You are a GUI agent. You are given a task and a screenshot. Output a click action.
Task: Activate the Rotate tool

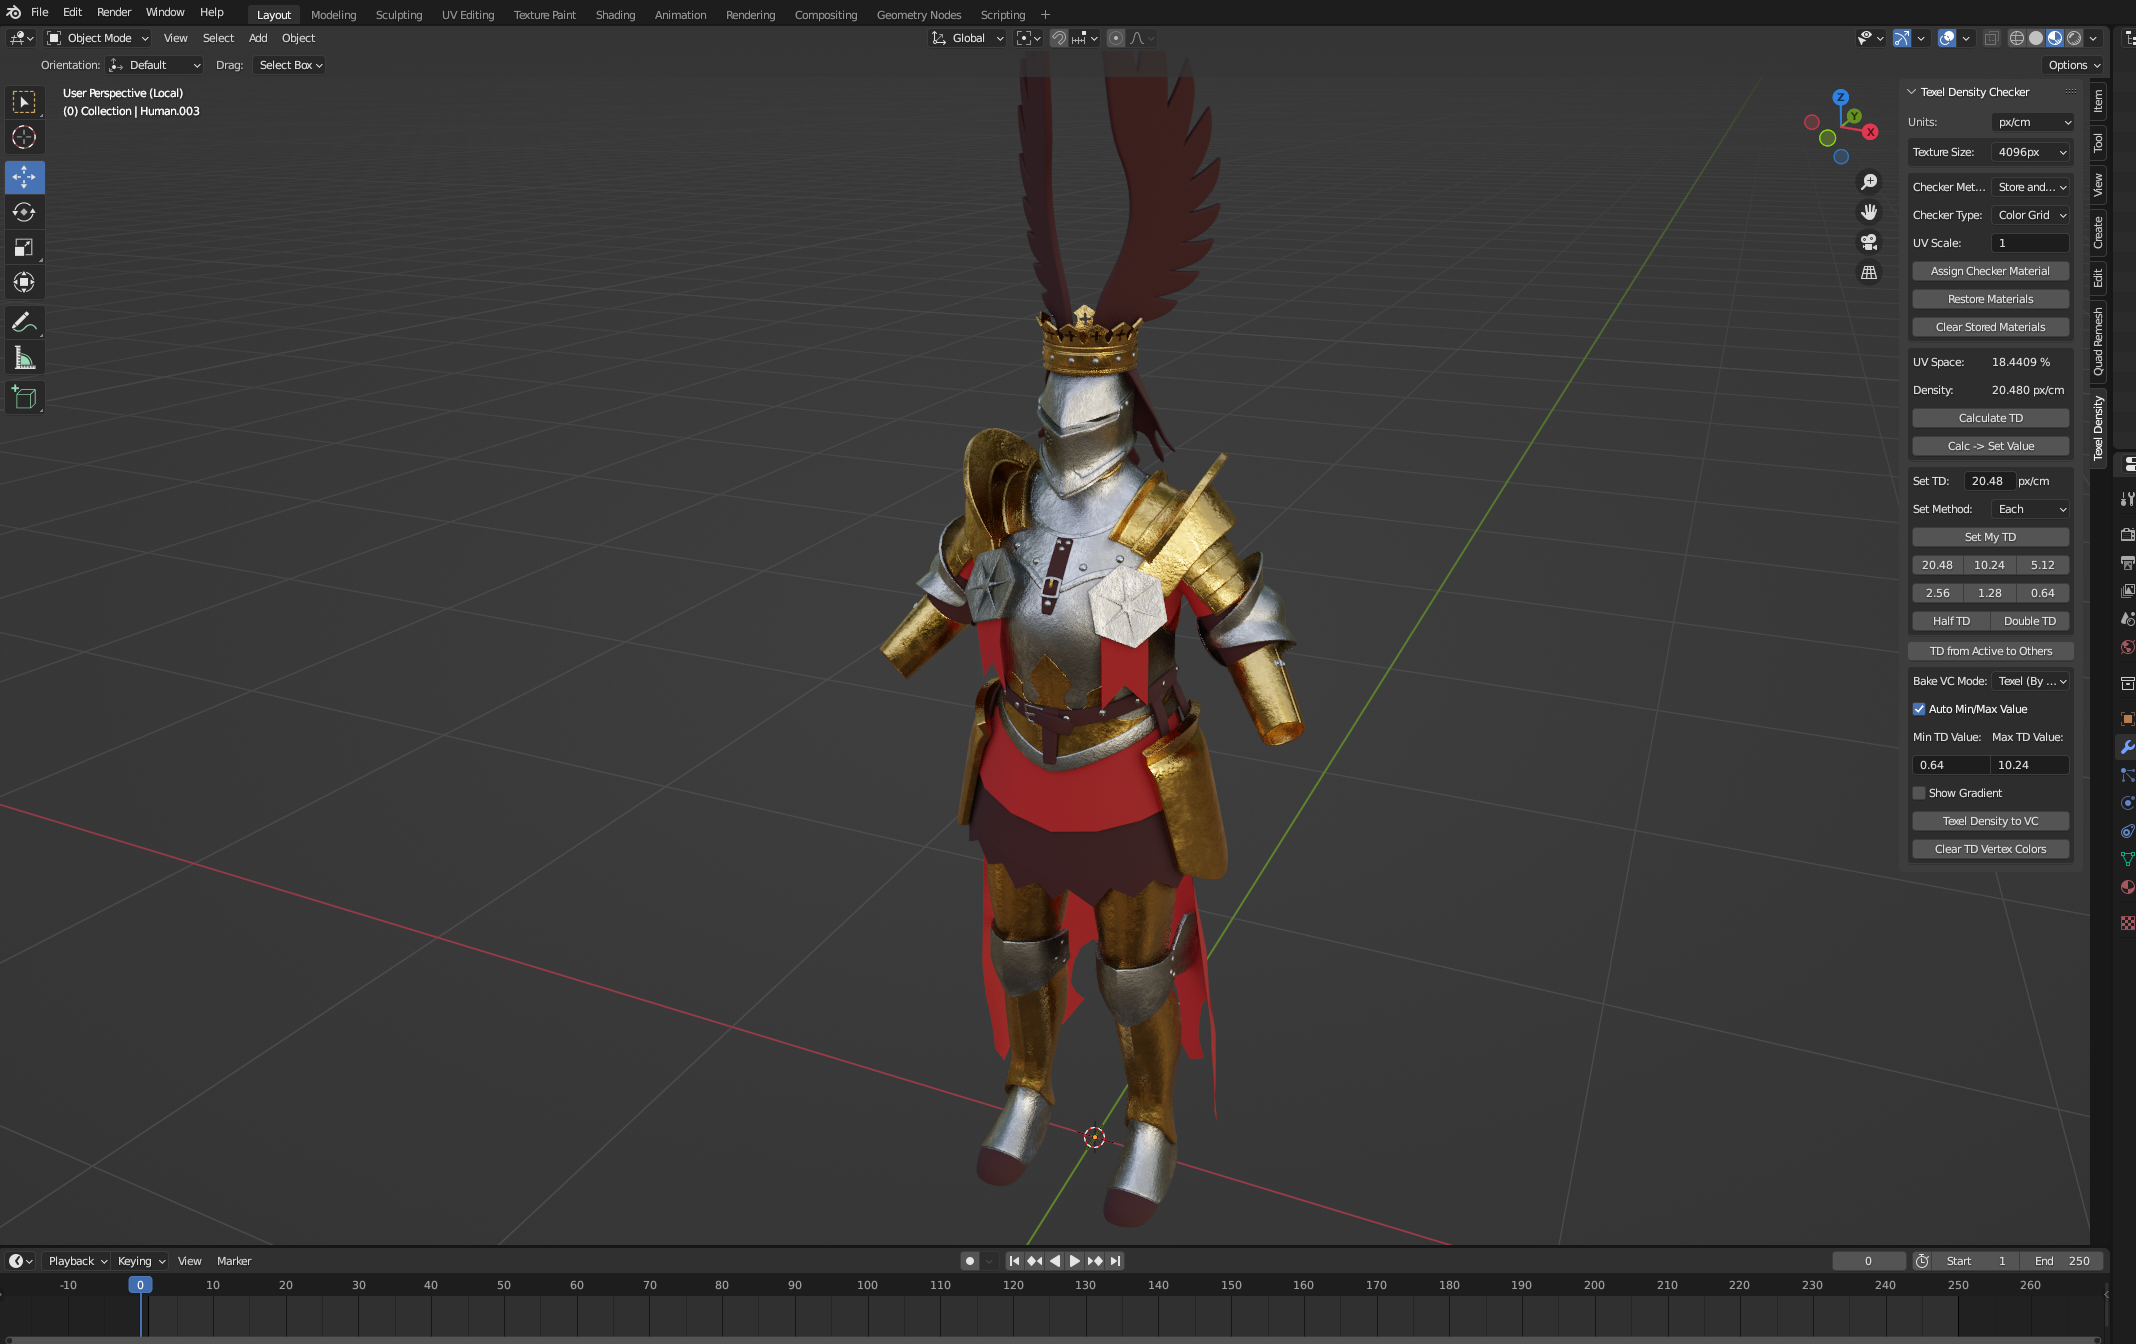[x=24, y=212]
